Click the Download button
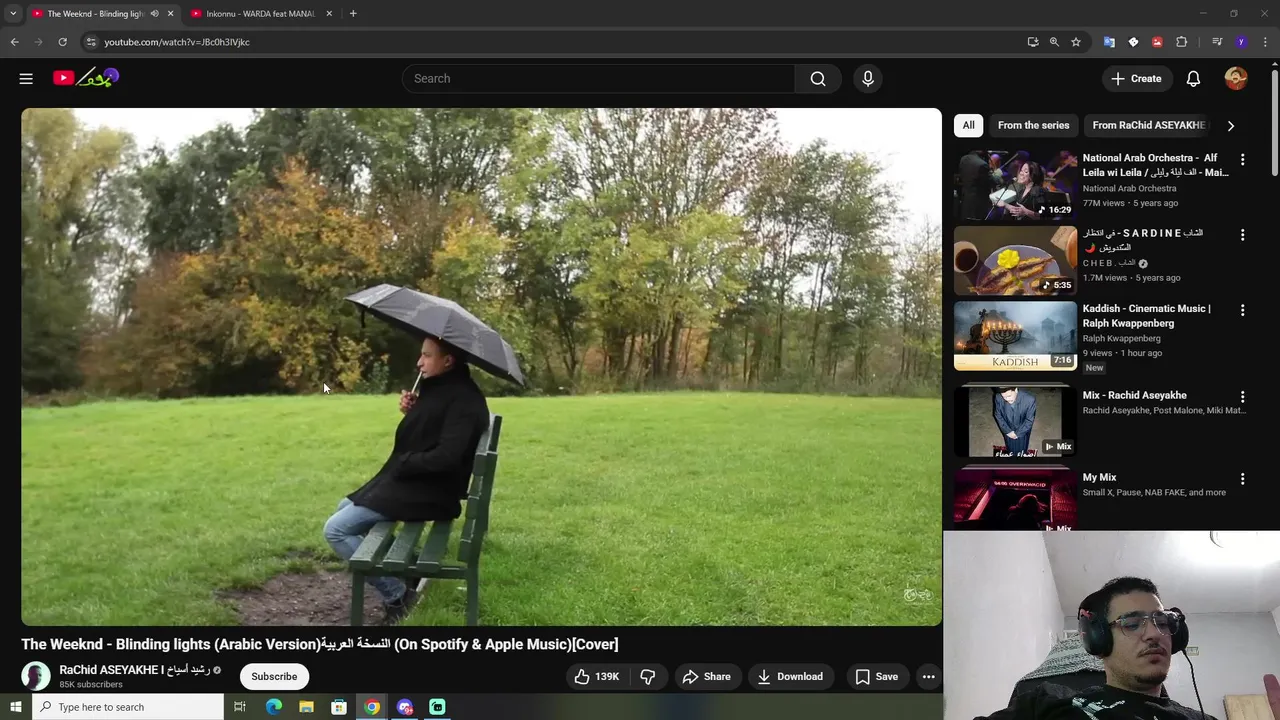This screenshot has width=1280, height=720. point(789,677)
